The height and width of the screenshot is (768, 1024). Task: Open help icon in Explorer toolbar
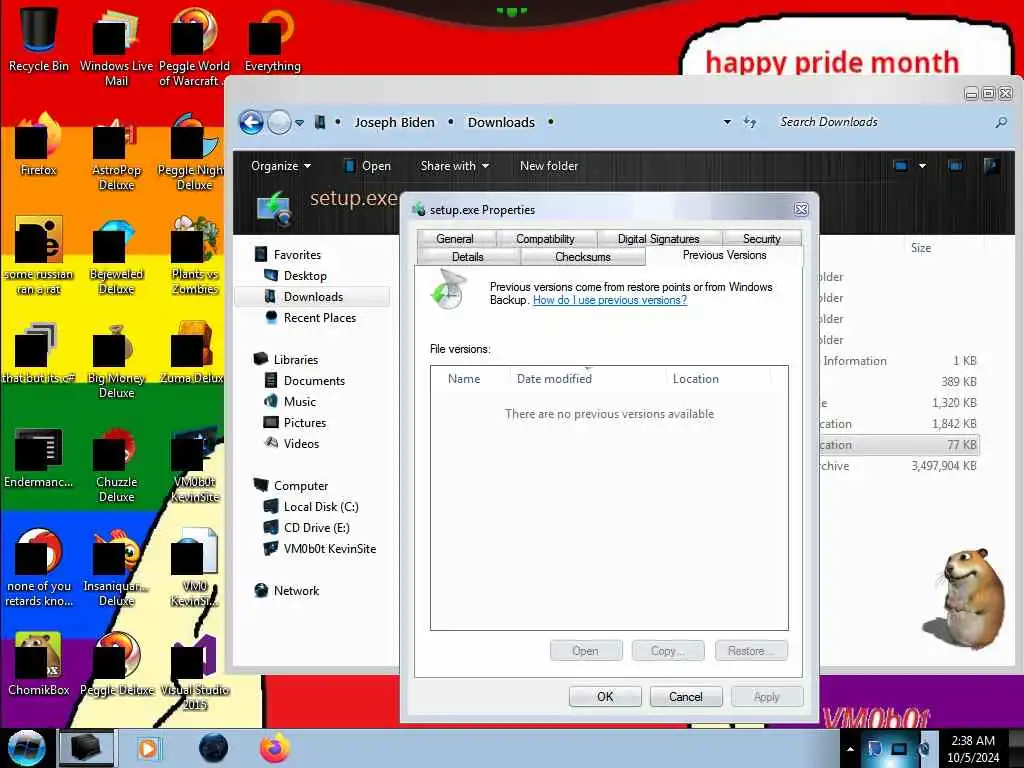pos(991,166)
